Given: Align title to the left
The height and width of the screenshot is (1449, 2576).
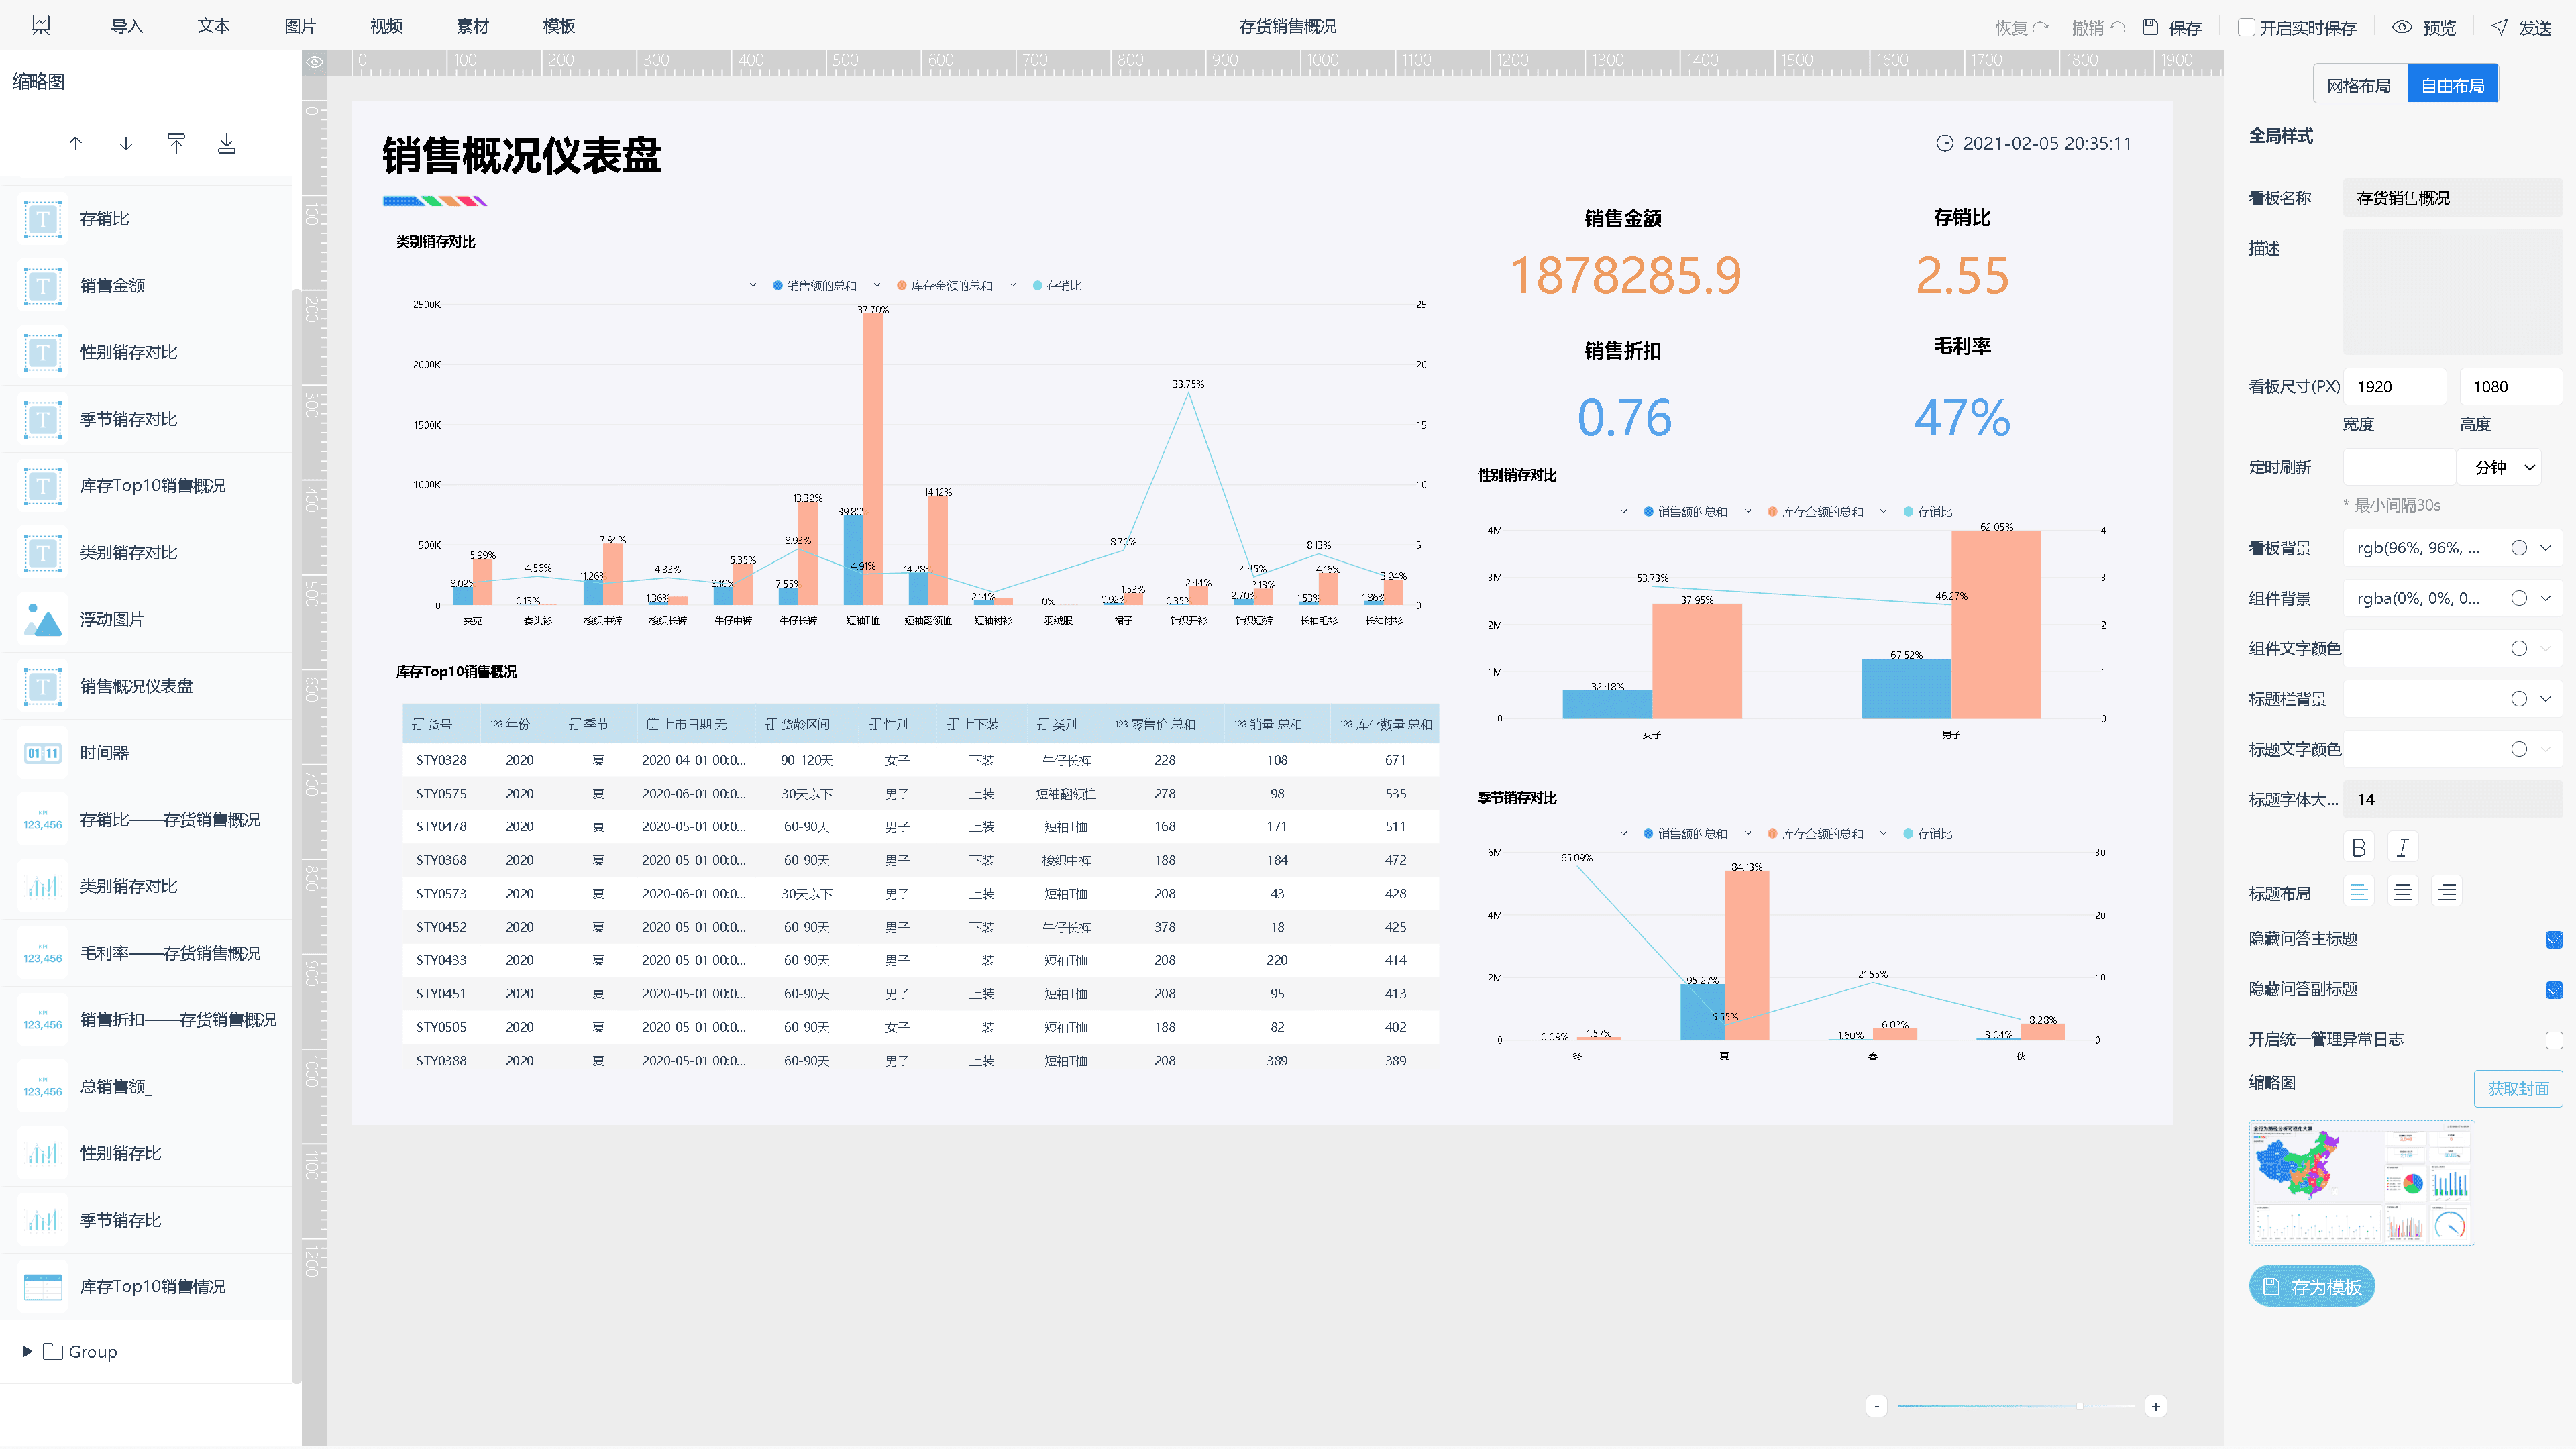Looking at the screenshot, I should (x=2359, y=892).
